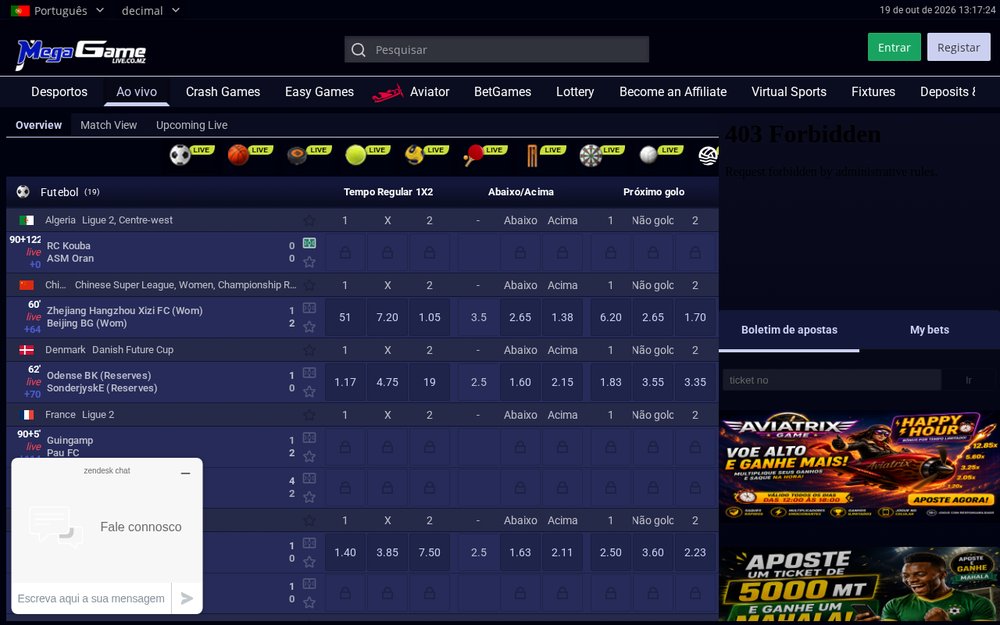Focus the ticket no input field
The width and height of the screenshot is (1000, 625).
click(x=832, y=380)
